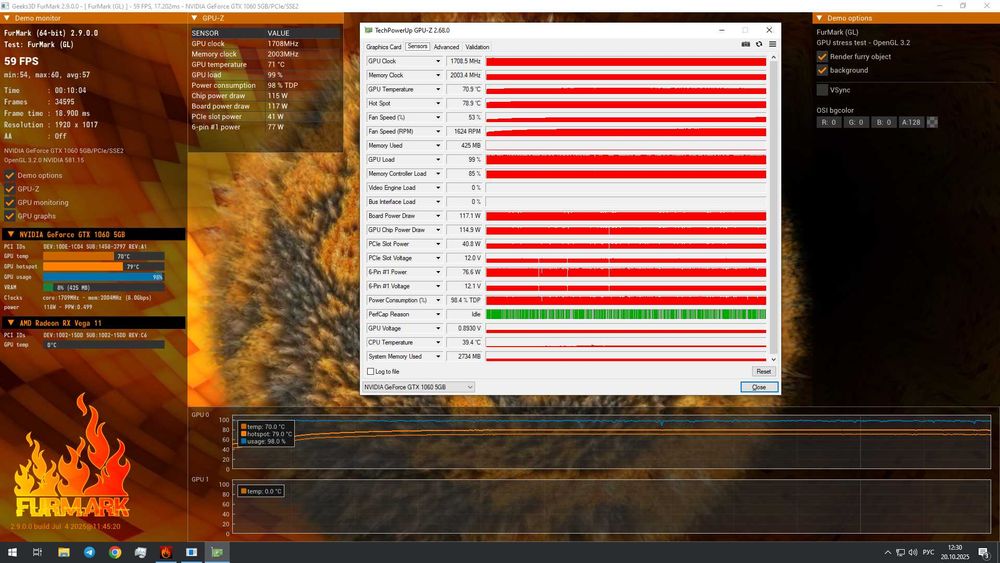This screenshot has width=1000, height=563.
Task: Enable VSync checkbox
Action: [x=822, y=90]
